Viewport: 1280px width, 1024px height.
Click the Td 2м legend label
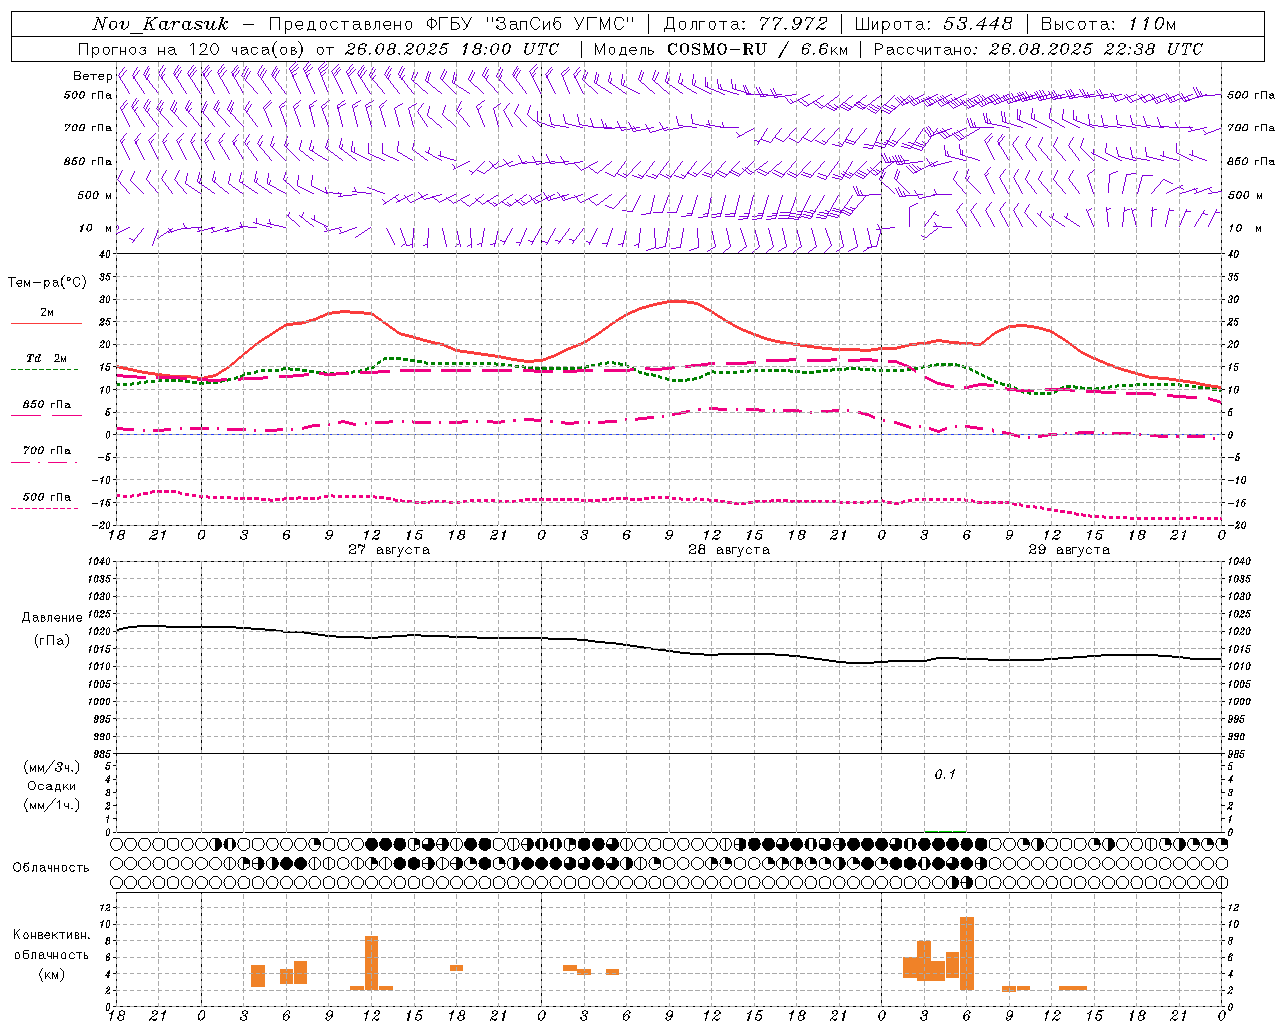(x=47, y=358)
